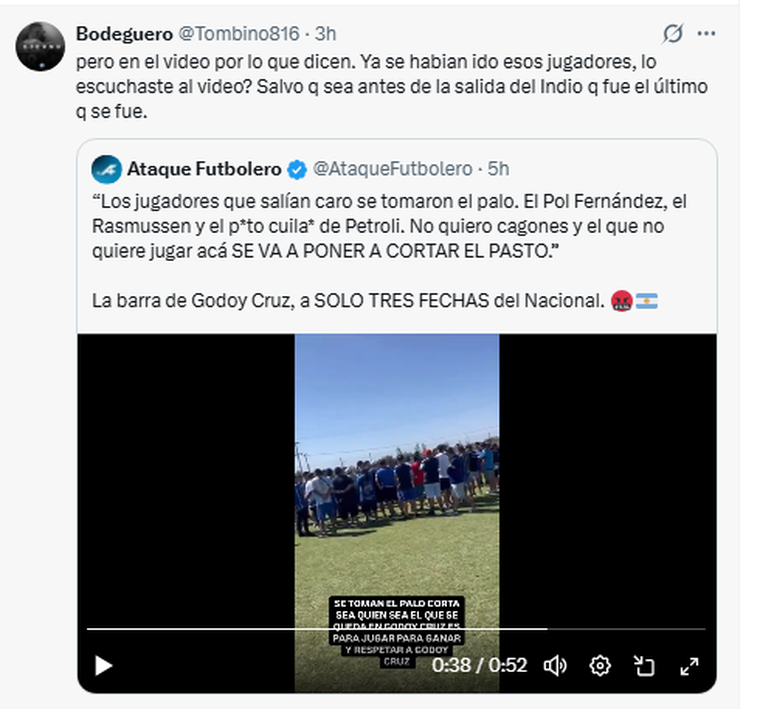
Task: Open the three-dot more options menu
Action: [706, 33]
